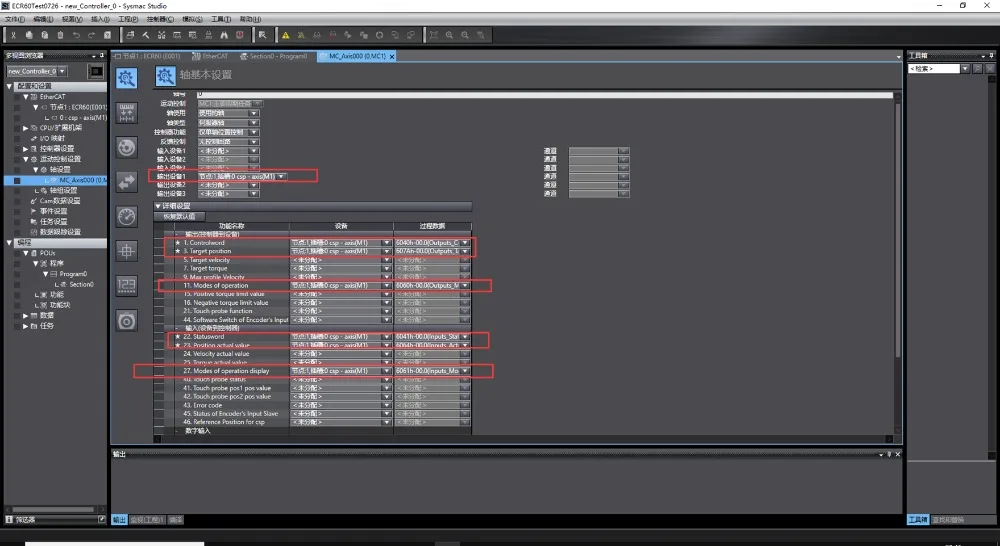Click the yellow warning triangle toolbar icon
This screenshot has width=1000, height=546.
[285, 35]
